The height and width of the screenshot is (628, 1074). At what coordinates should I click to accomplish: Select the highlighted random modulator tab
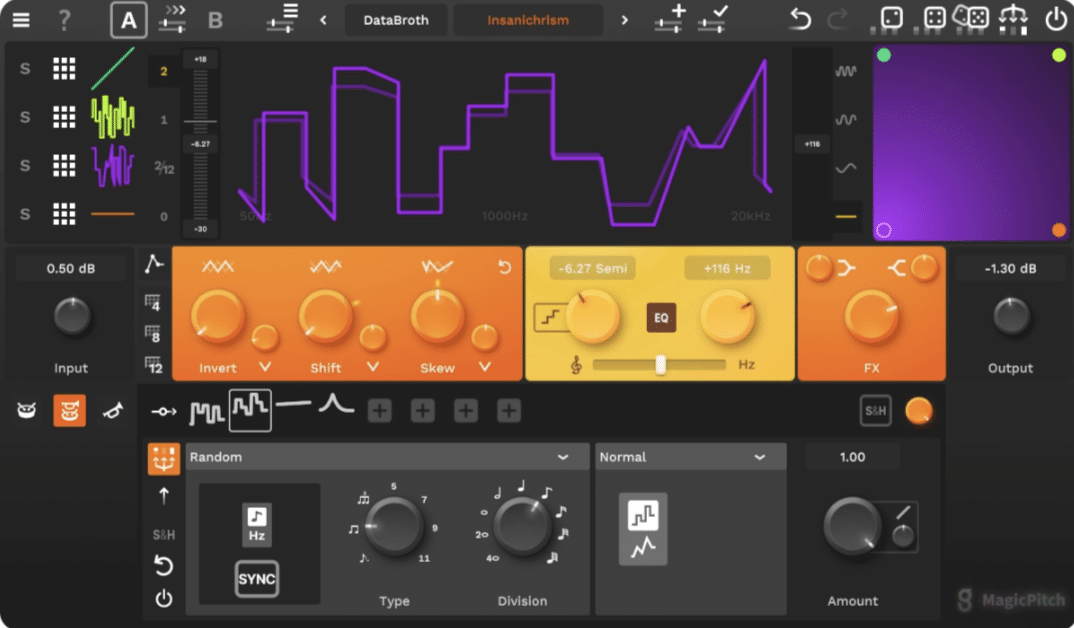[x=250, y=410]
